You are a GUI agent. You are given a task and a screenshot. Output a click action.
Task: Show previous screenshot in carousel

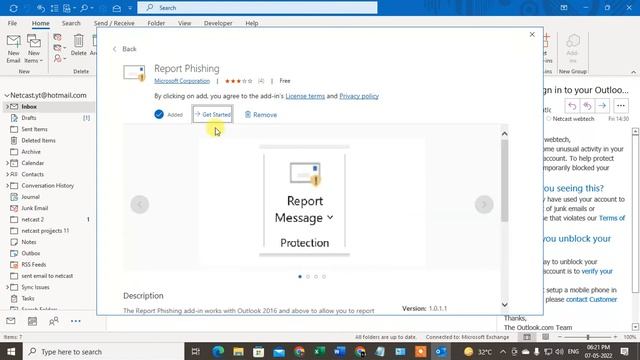click(x=140, y=204)
